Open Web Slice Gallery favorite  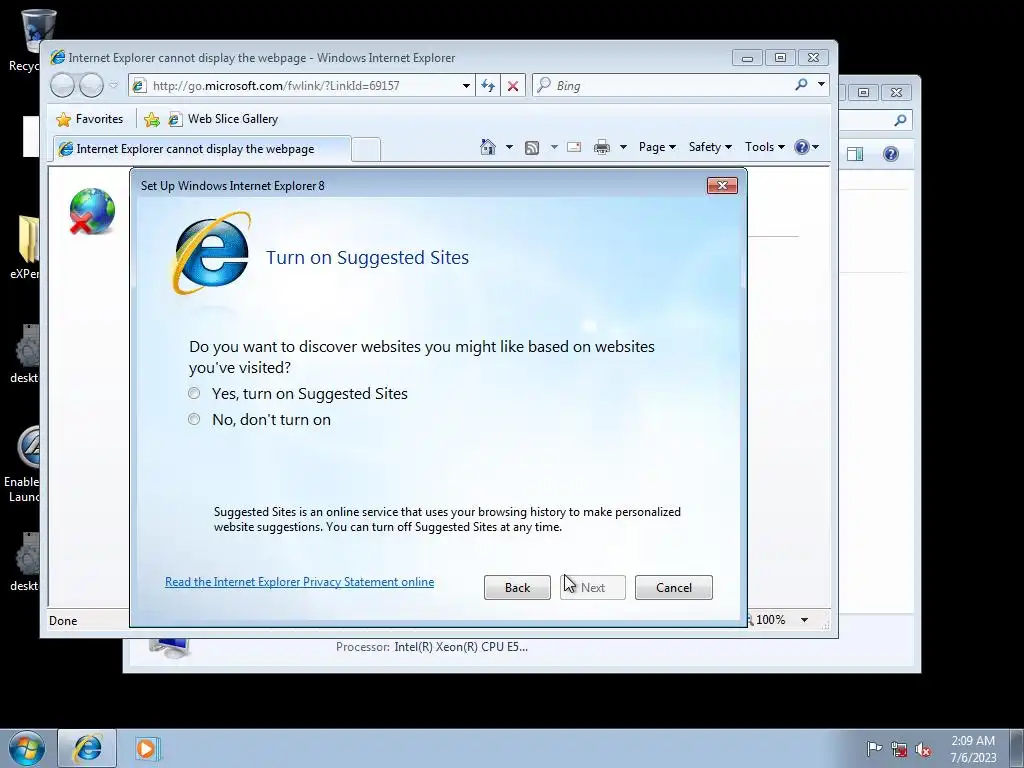click(x=223, y=119)
